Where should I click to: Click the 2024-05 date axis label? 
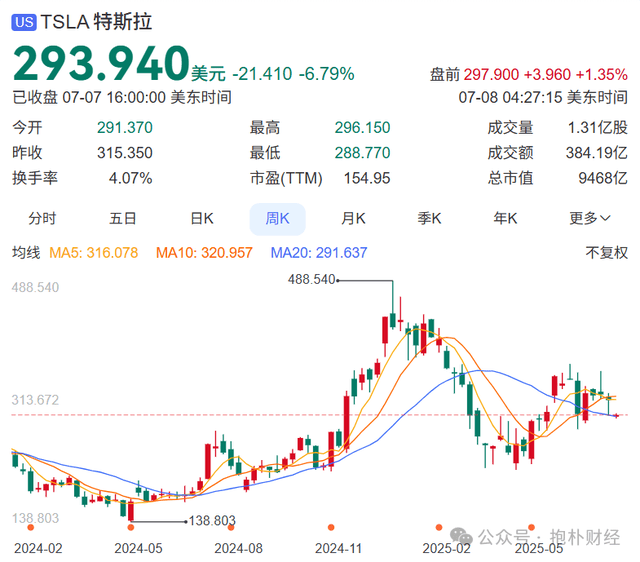click(x=138, y=548)
